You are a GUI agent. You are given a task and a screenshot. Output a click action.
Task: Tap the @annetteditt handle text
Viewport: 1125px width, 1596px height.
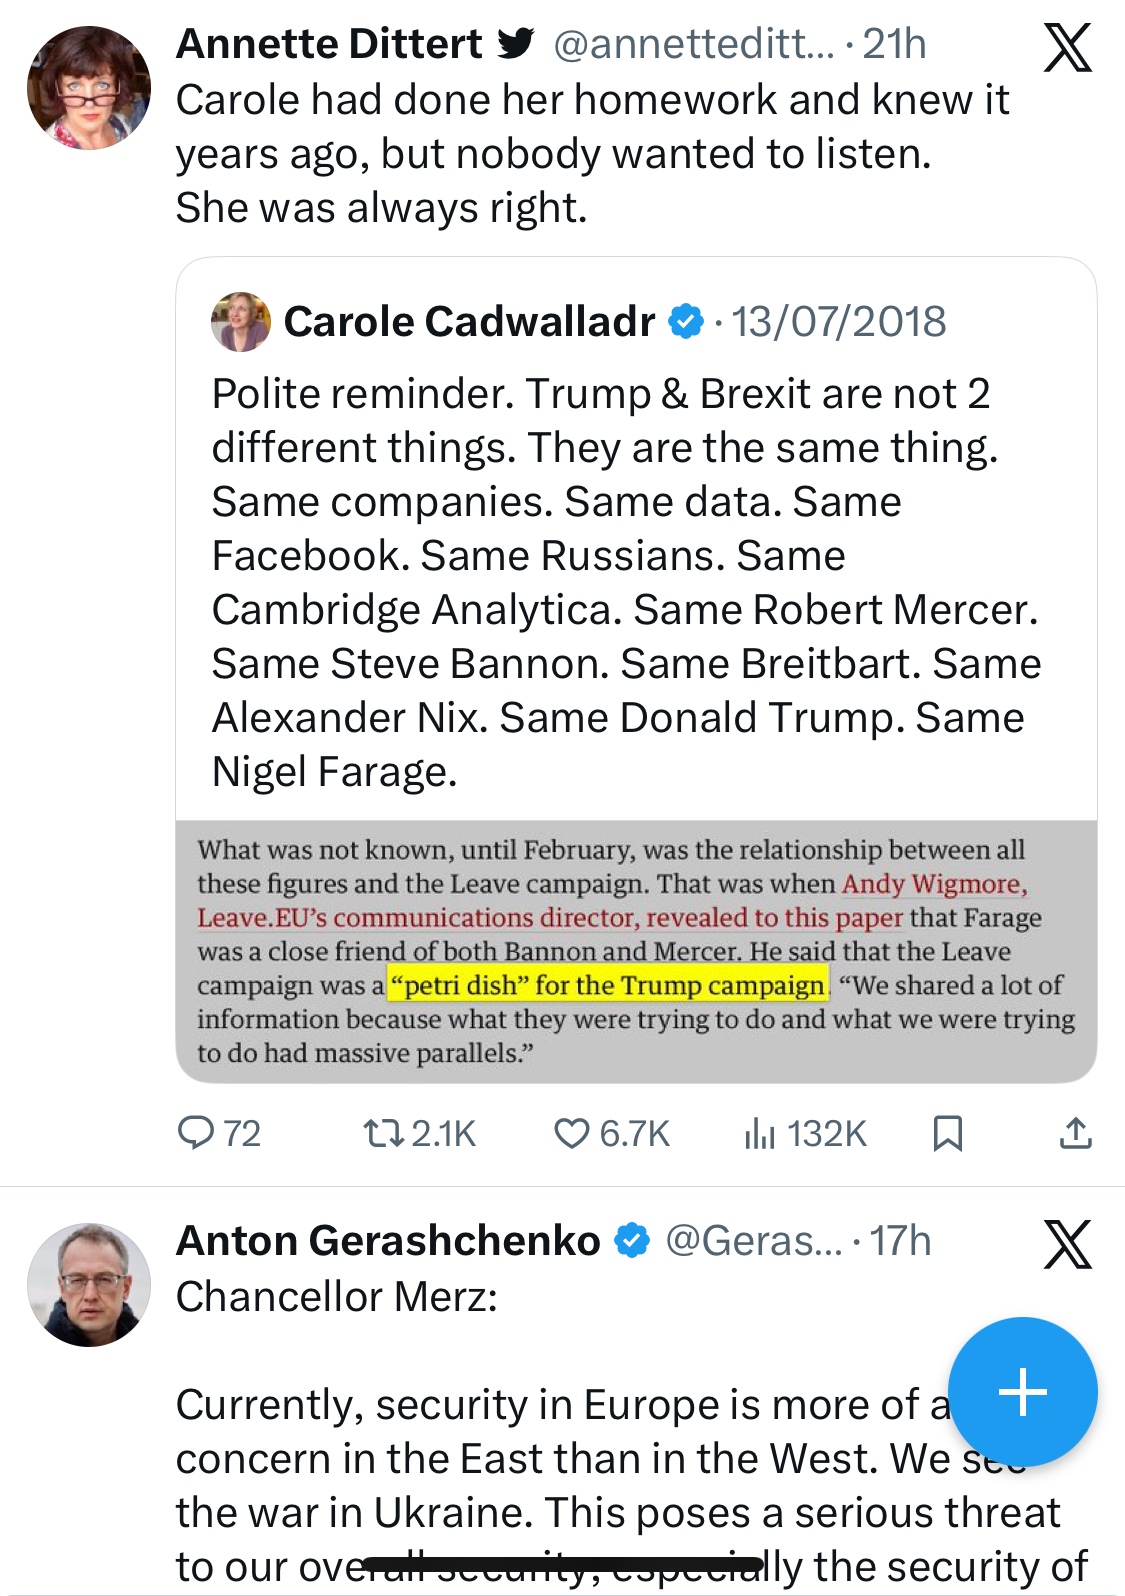coord(693,44)
